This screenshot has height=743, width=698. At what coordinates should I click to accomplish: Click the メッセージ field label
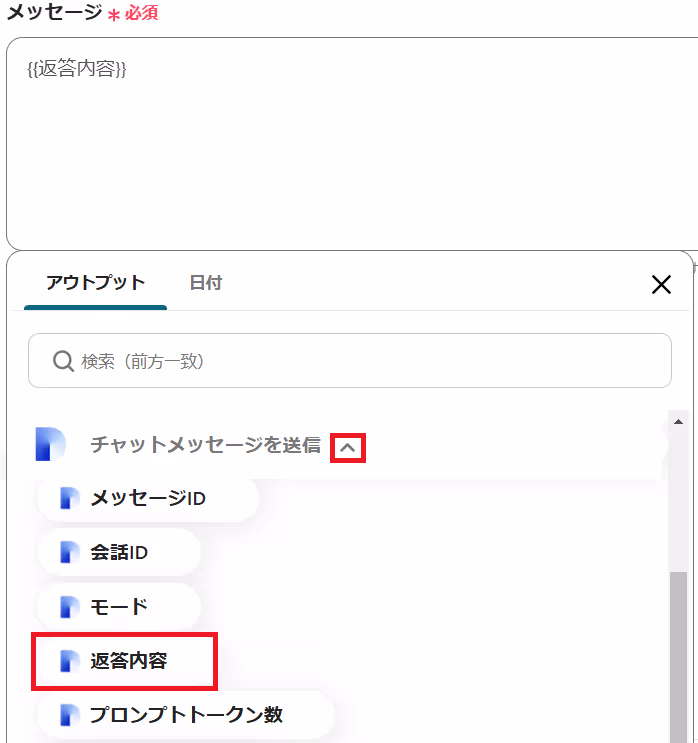(54, 11)
